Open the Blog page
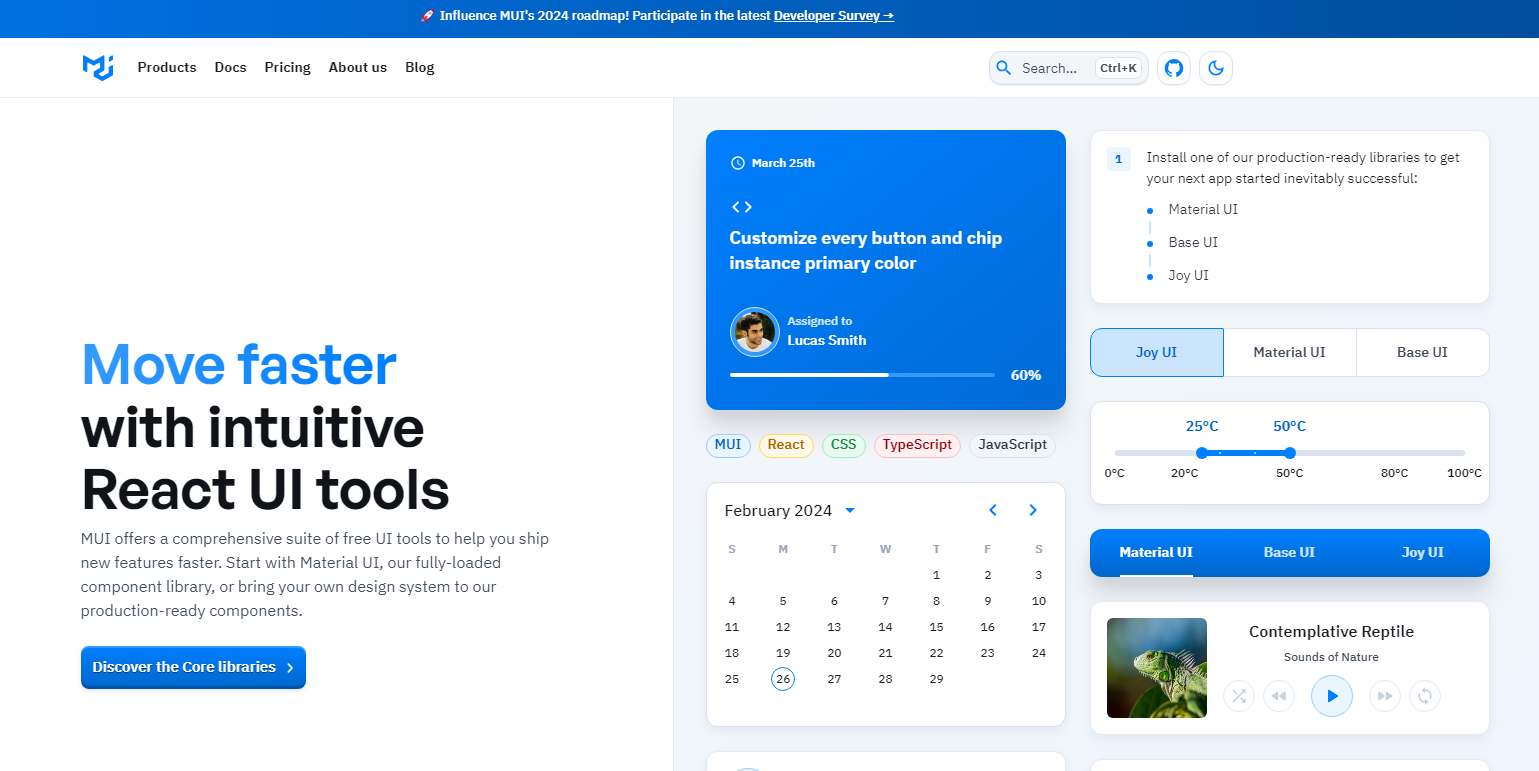 (420, 68)
